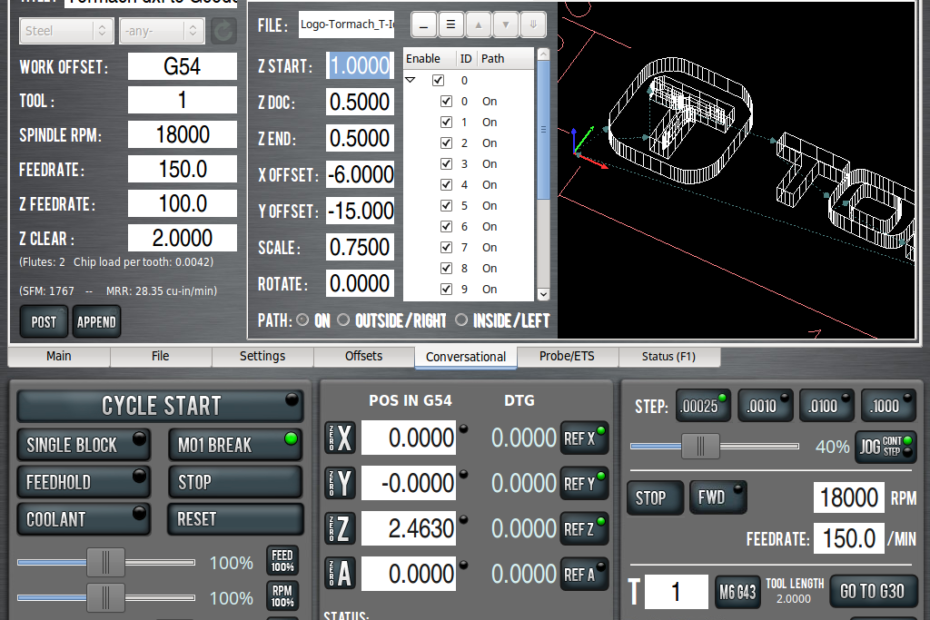Toggle M01 BREAK
The height and width of the screenshot is (620, 930).
click(235, 445)
